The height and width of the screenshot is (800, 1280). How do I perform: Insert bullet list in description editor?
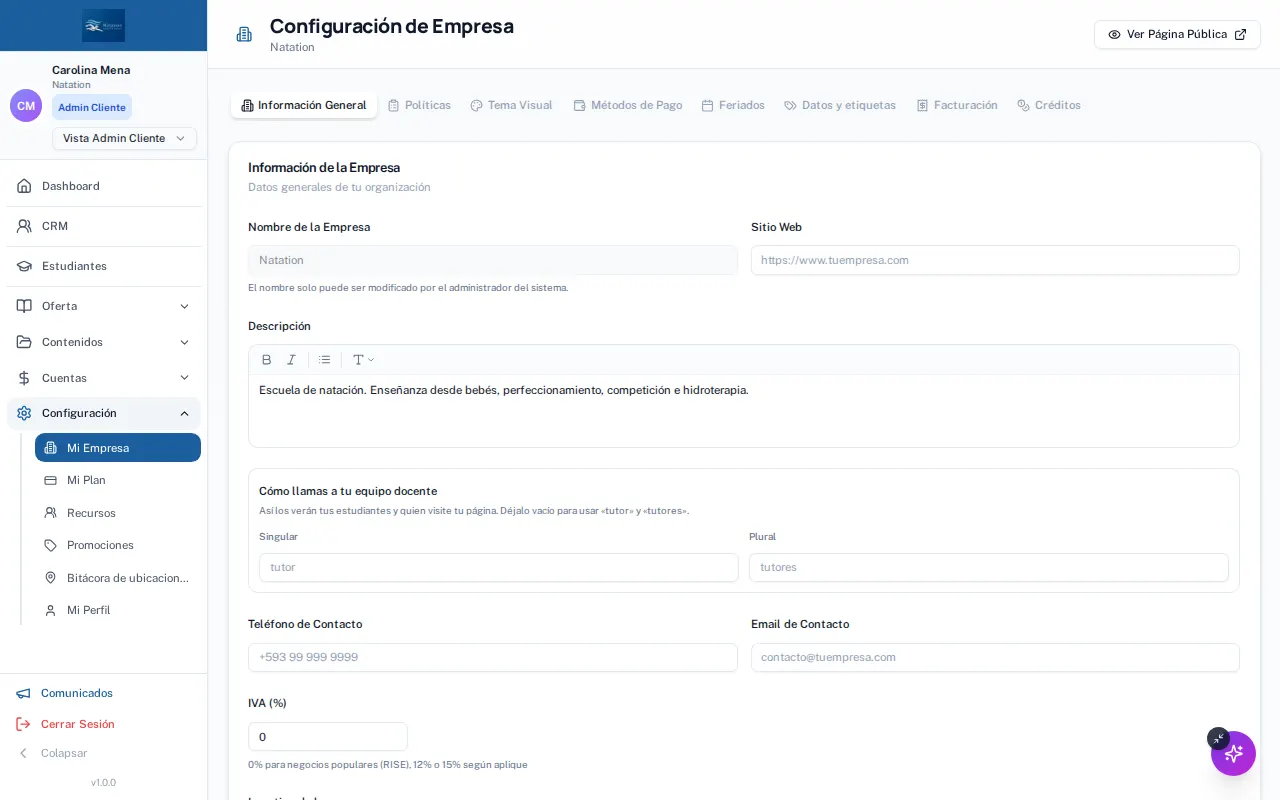point(324,360)
